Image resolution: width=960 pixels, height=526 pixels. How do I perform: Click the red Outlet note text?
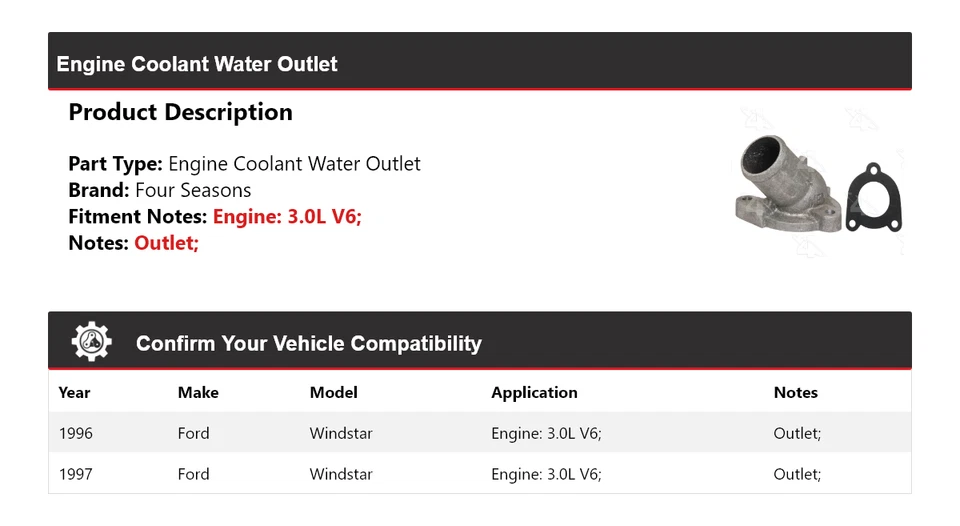(166, 242)
